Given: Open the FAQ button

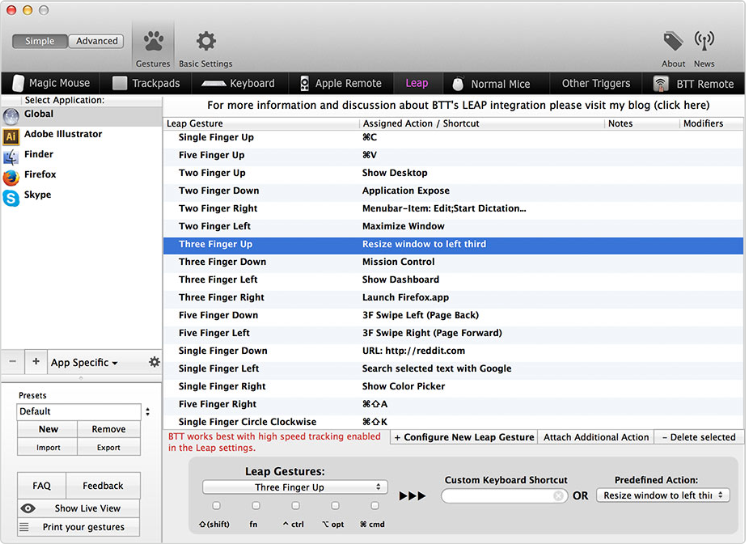Looking at the screenshot, I should (41, 485).
